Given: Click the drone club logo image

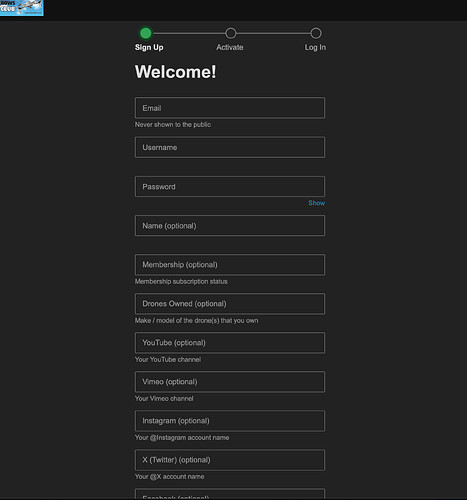Looking at the screenshot, I should coord(22,8).
